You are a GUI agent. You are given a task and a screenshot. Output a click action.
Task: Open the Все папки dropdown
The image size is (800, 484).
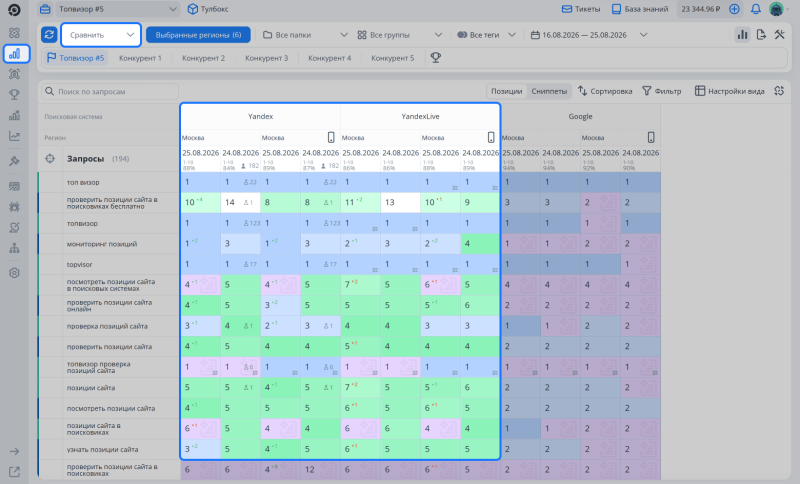(x=305, y=35)
